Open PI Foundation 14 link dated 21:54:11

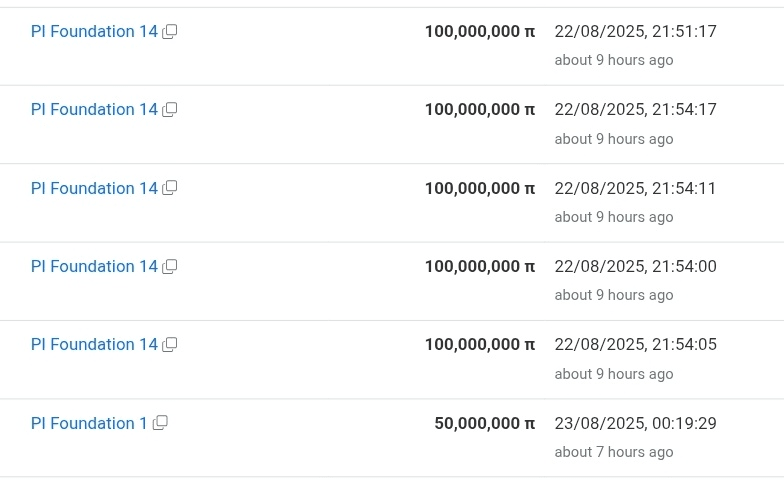[x=94, y=188]
